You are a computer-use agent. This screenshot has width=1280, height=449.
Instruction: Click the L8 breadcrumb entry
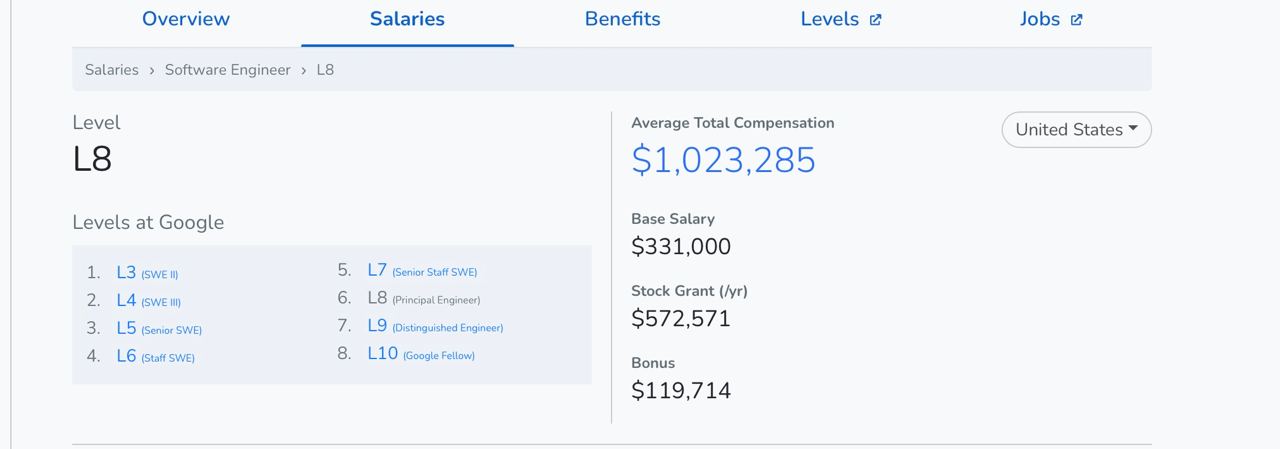point(325,70)
